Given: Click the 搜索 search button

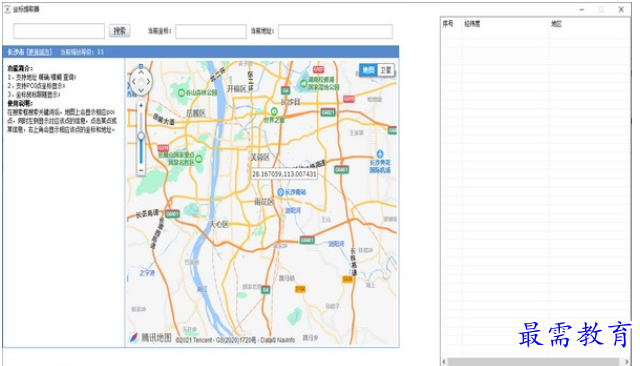Looking at the screenshot, I should (x=119, y=31).
